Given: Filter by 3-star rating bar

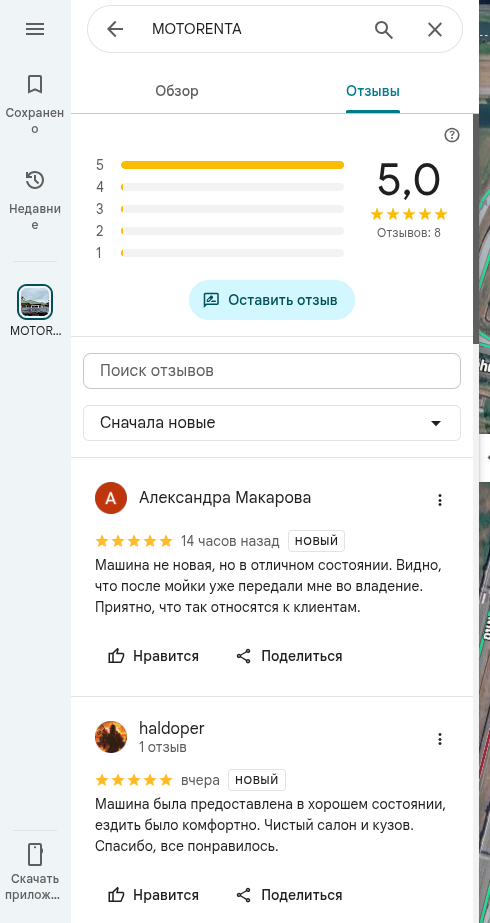Looking at the screenshot, I should click(x=232, y=209).
